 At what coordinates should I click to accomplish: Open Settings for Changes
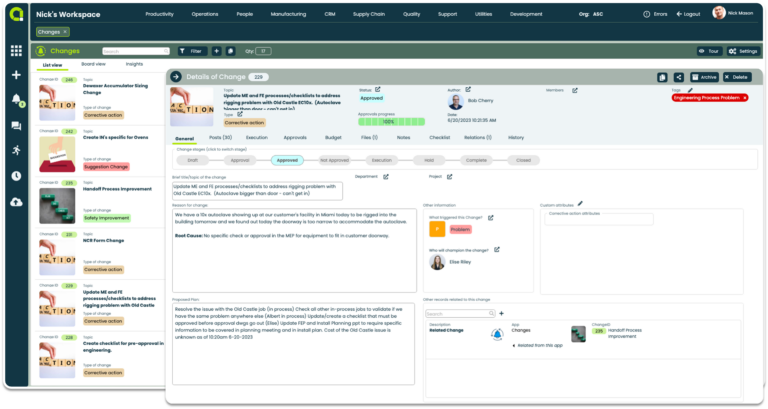pyautogui.click(x=743, y=51)
